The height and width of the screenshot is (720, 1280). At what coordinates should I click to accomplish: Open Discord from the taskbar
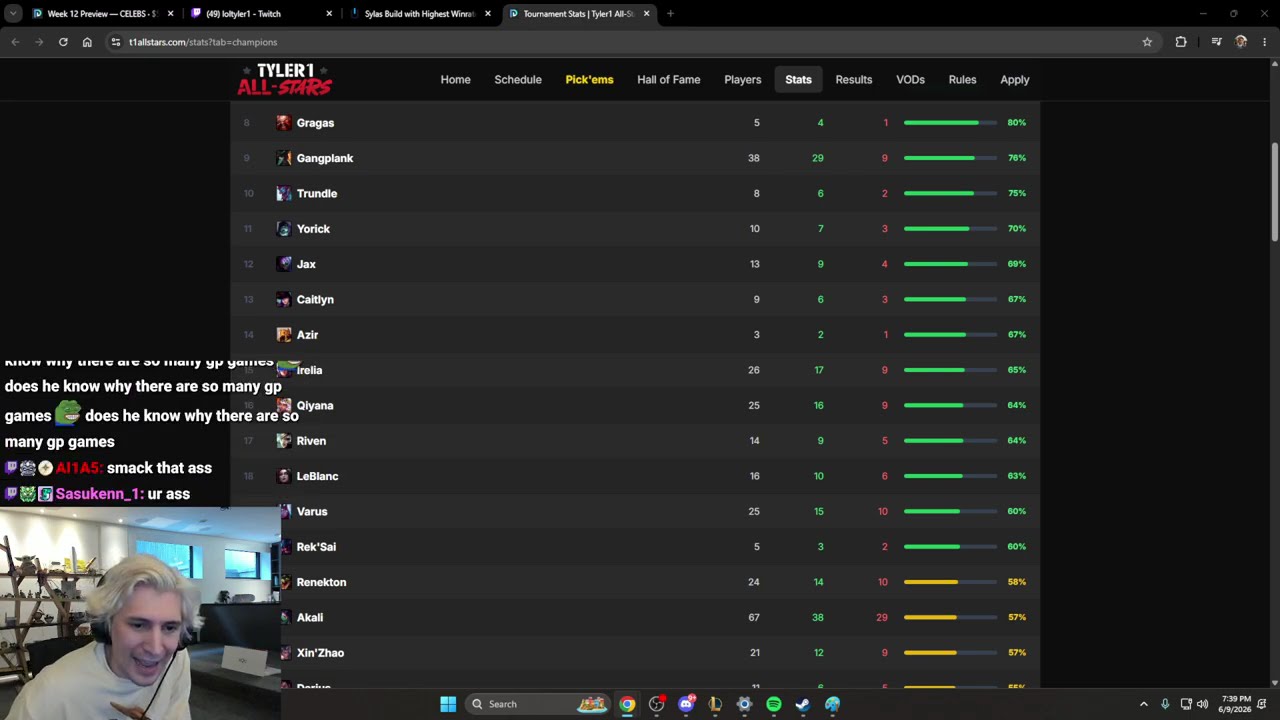tap(686, 704)
